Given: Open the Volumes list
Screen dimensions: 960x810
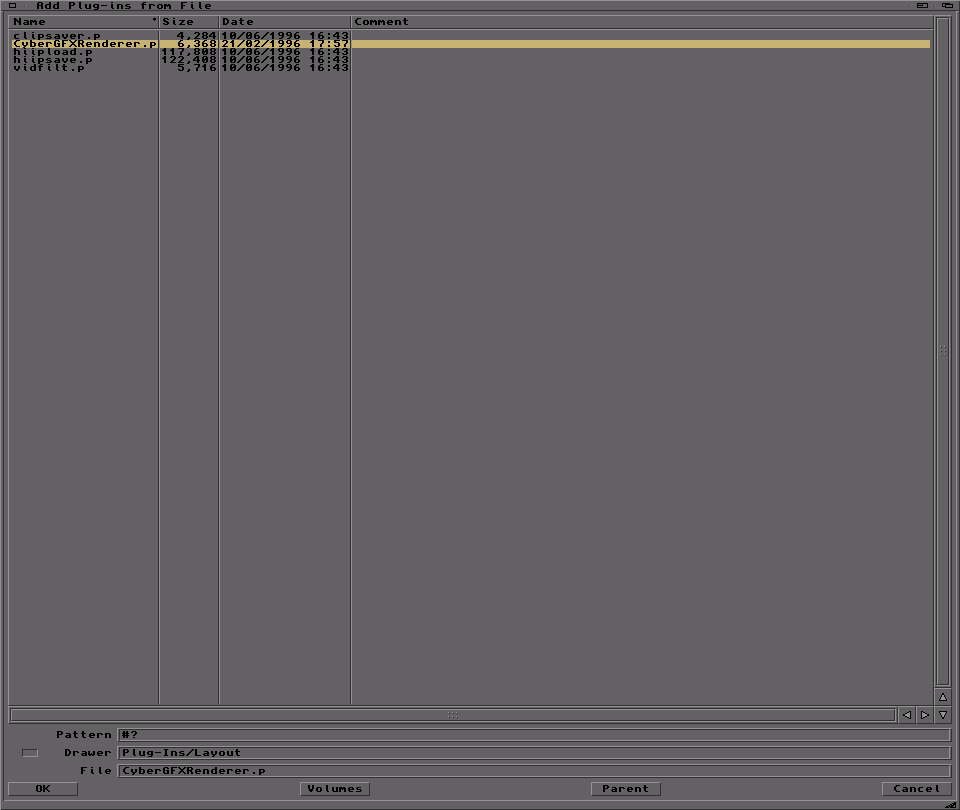Looking at the screenshot, I should [334, 788].
